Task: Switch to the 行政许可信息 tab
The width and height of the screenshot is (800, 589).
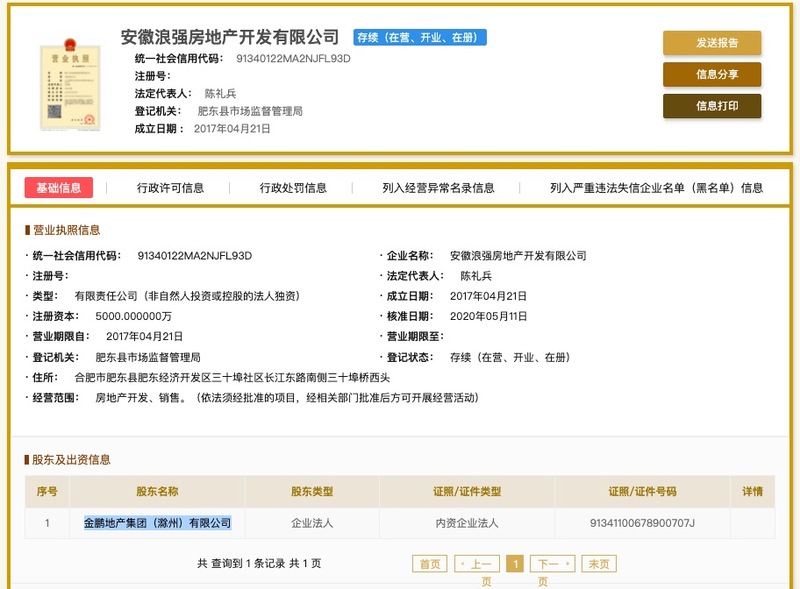Action: pyautogui.click(x=170, y=188)
